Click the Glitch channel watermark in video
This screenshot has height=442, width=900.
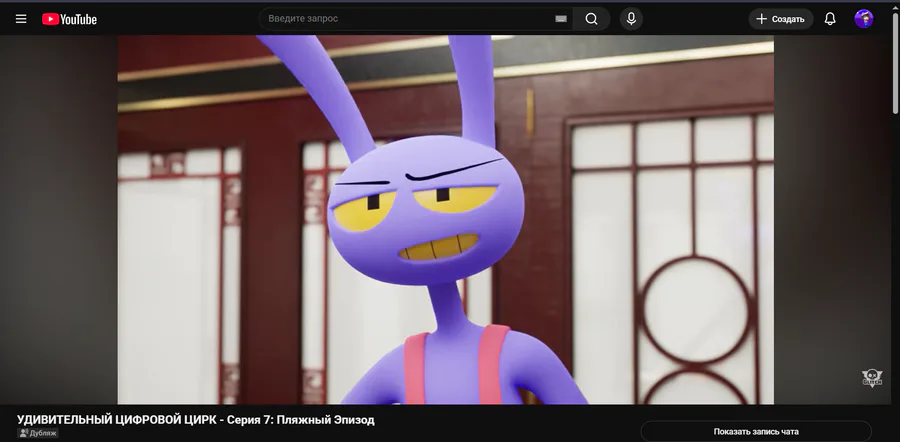coord(872,377)
